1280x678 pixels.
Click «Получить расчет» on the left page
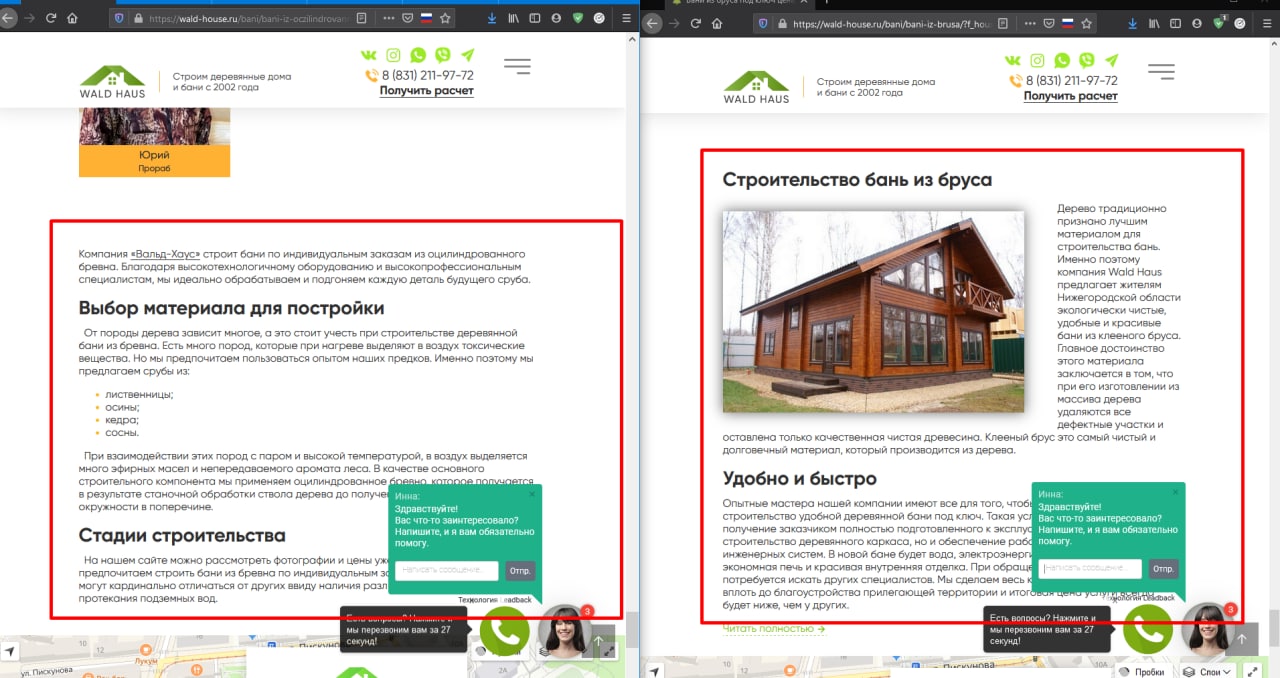tap(427, 91)
